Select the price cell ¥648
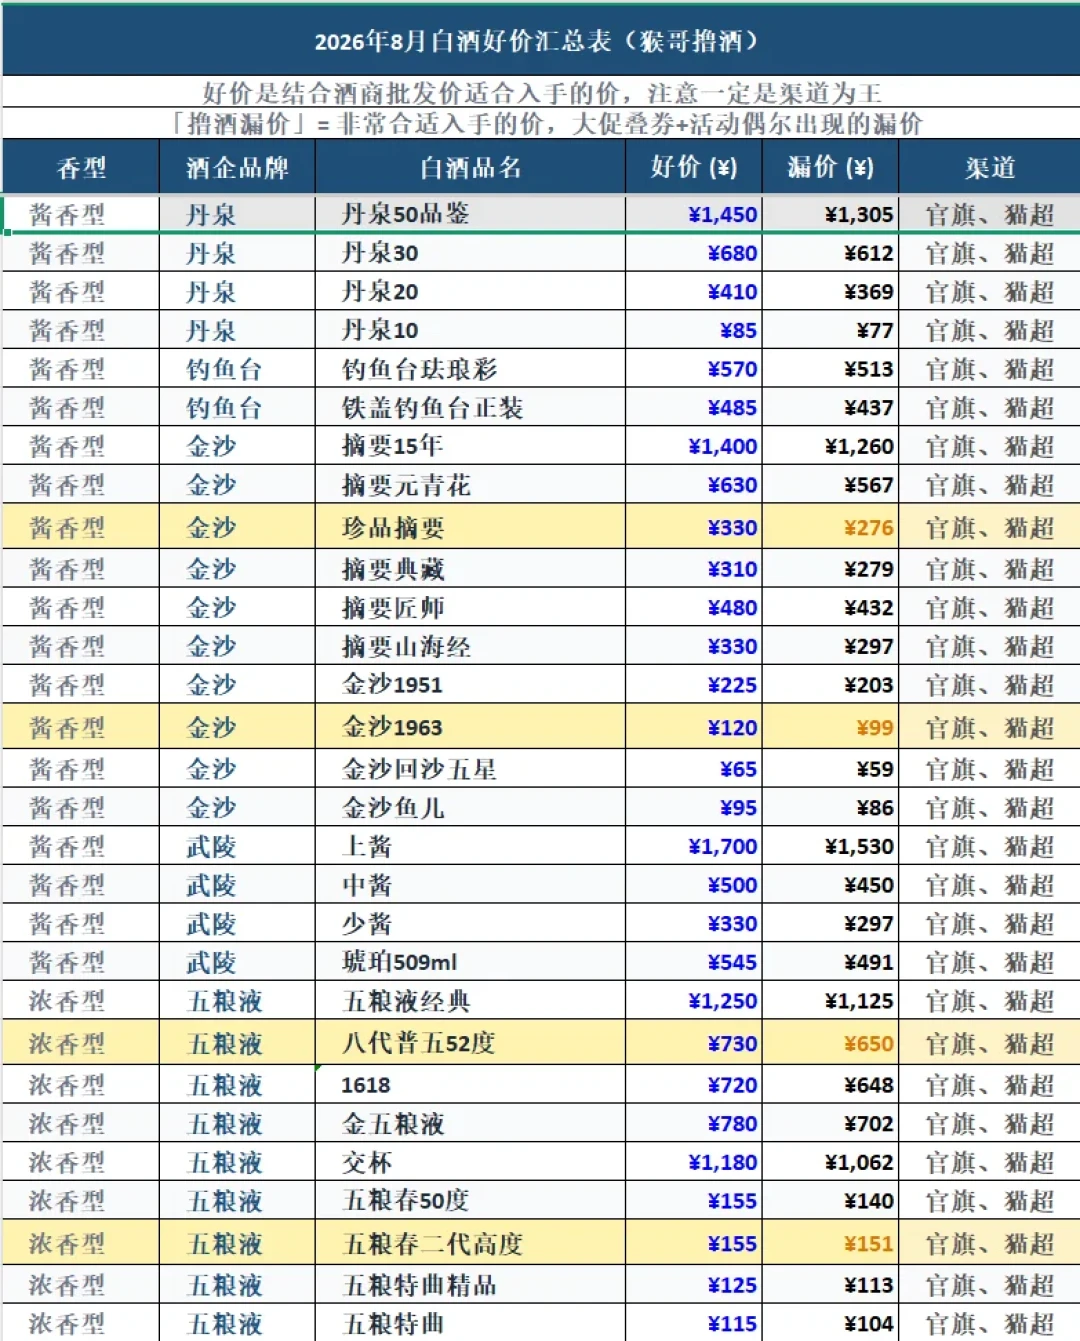The height and width of the screenshot is (1341, 1080). pos(830,1085)
